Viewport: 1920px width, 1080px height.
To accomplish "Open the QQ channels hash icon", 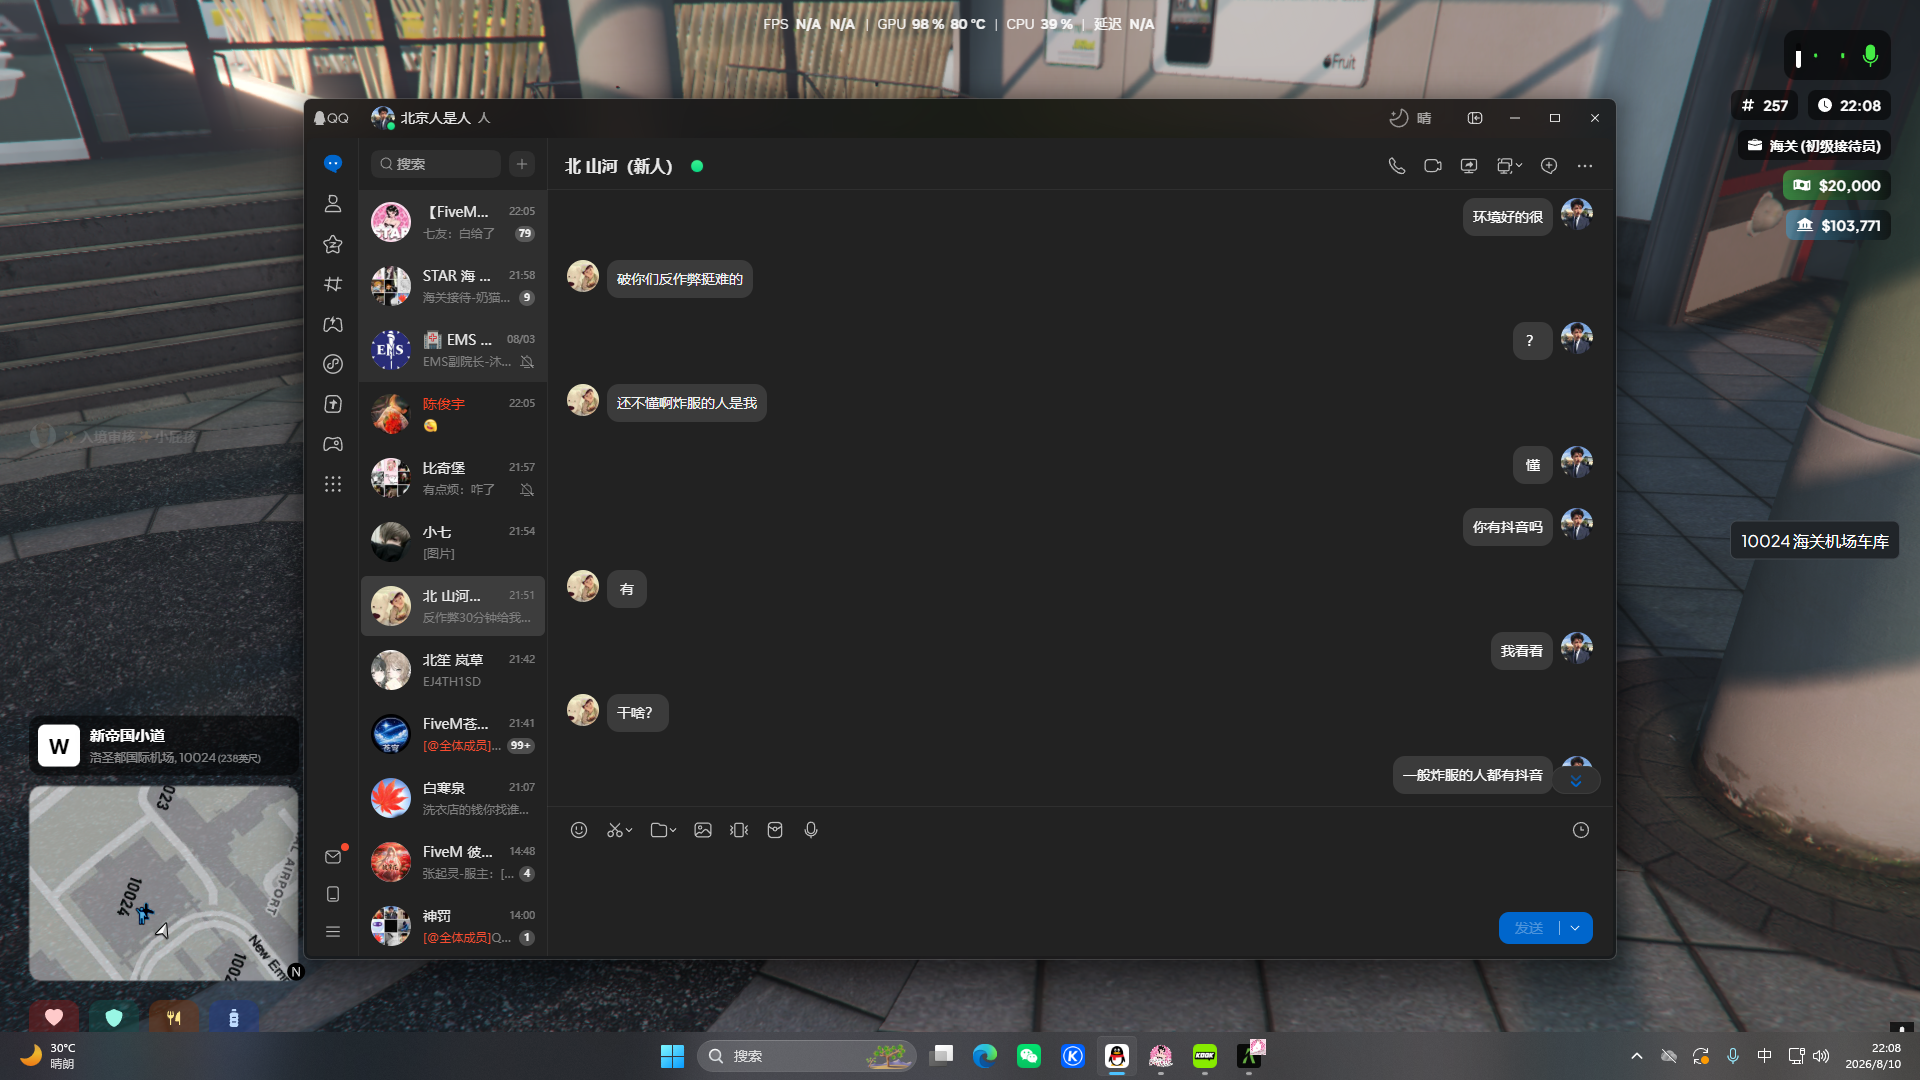I will pyautogui.click(x=333, y=284).
